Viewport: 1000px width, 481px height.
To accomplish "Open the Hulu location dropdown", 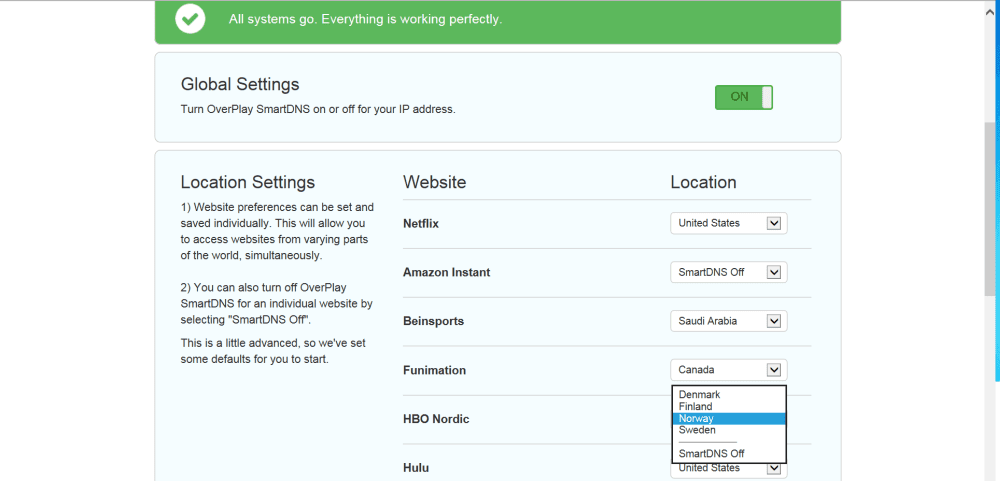I will click(728, 468).
